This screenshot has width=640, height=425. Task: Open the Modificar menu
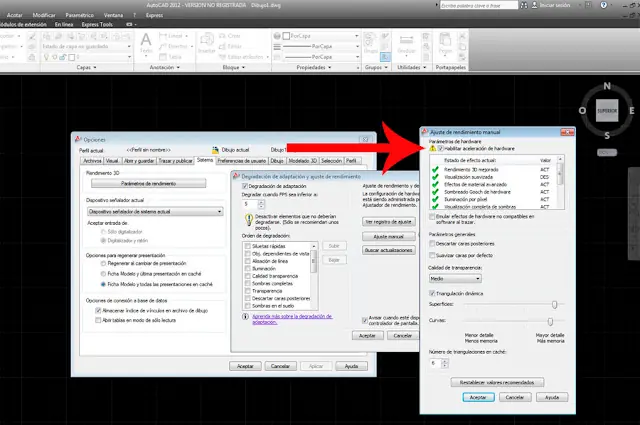[44, 15]
